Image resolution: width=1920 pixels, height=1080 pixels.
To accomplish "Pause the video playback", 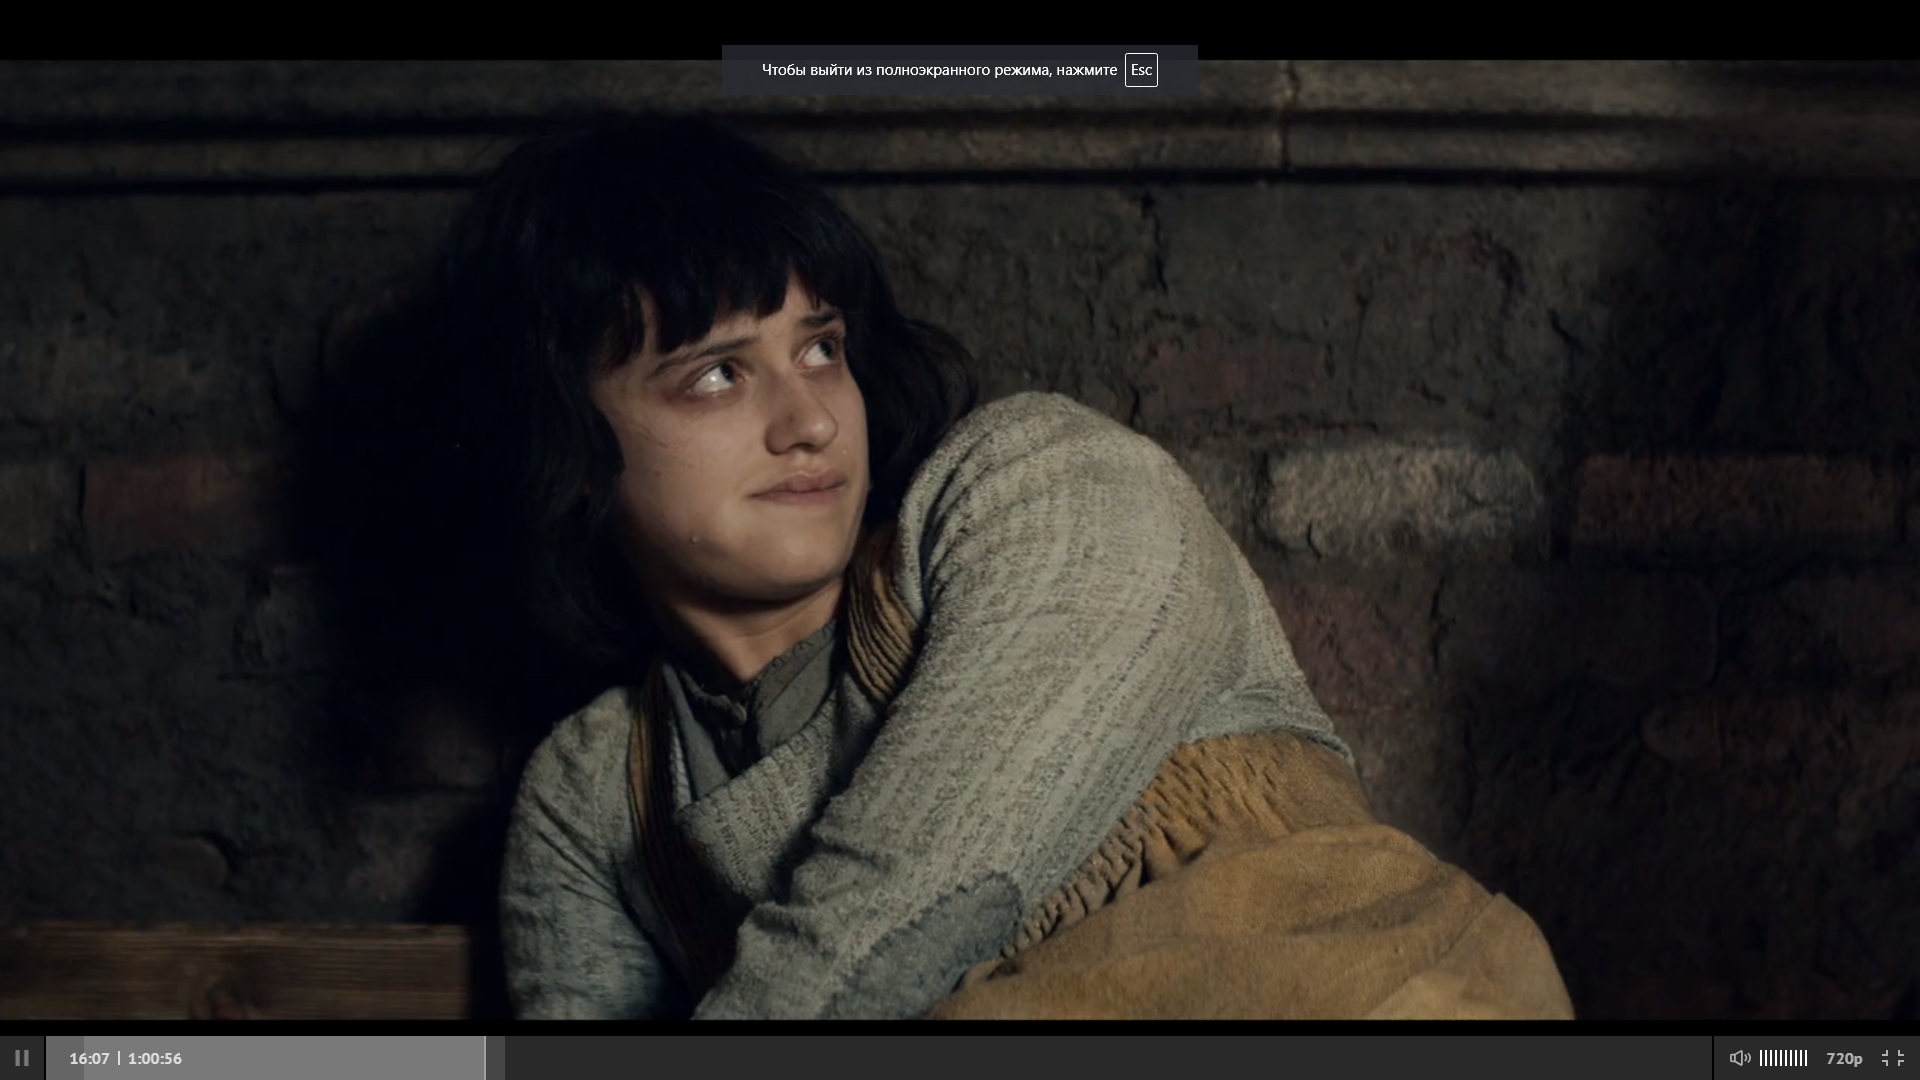I will 21,1058.
